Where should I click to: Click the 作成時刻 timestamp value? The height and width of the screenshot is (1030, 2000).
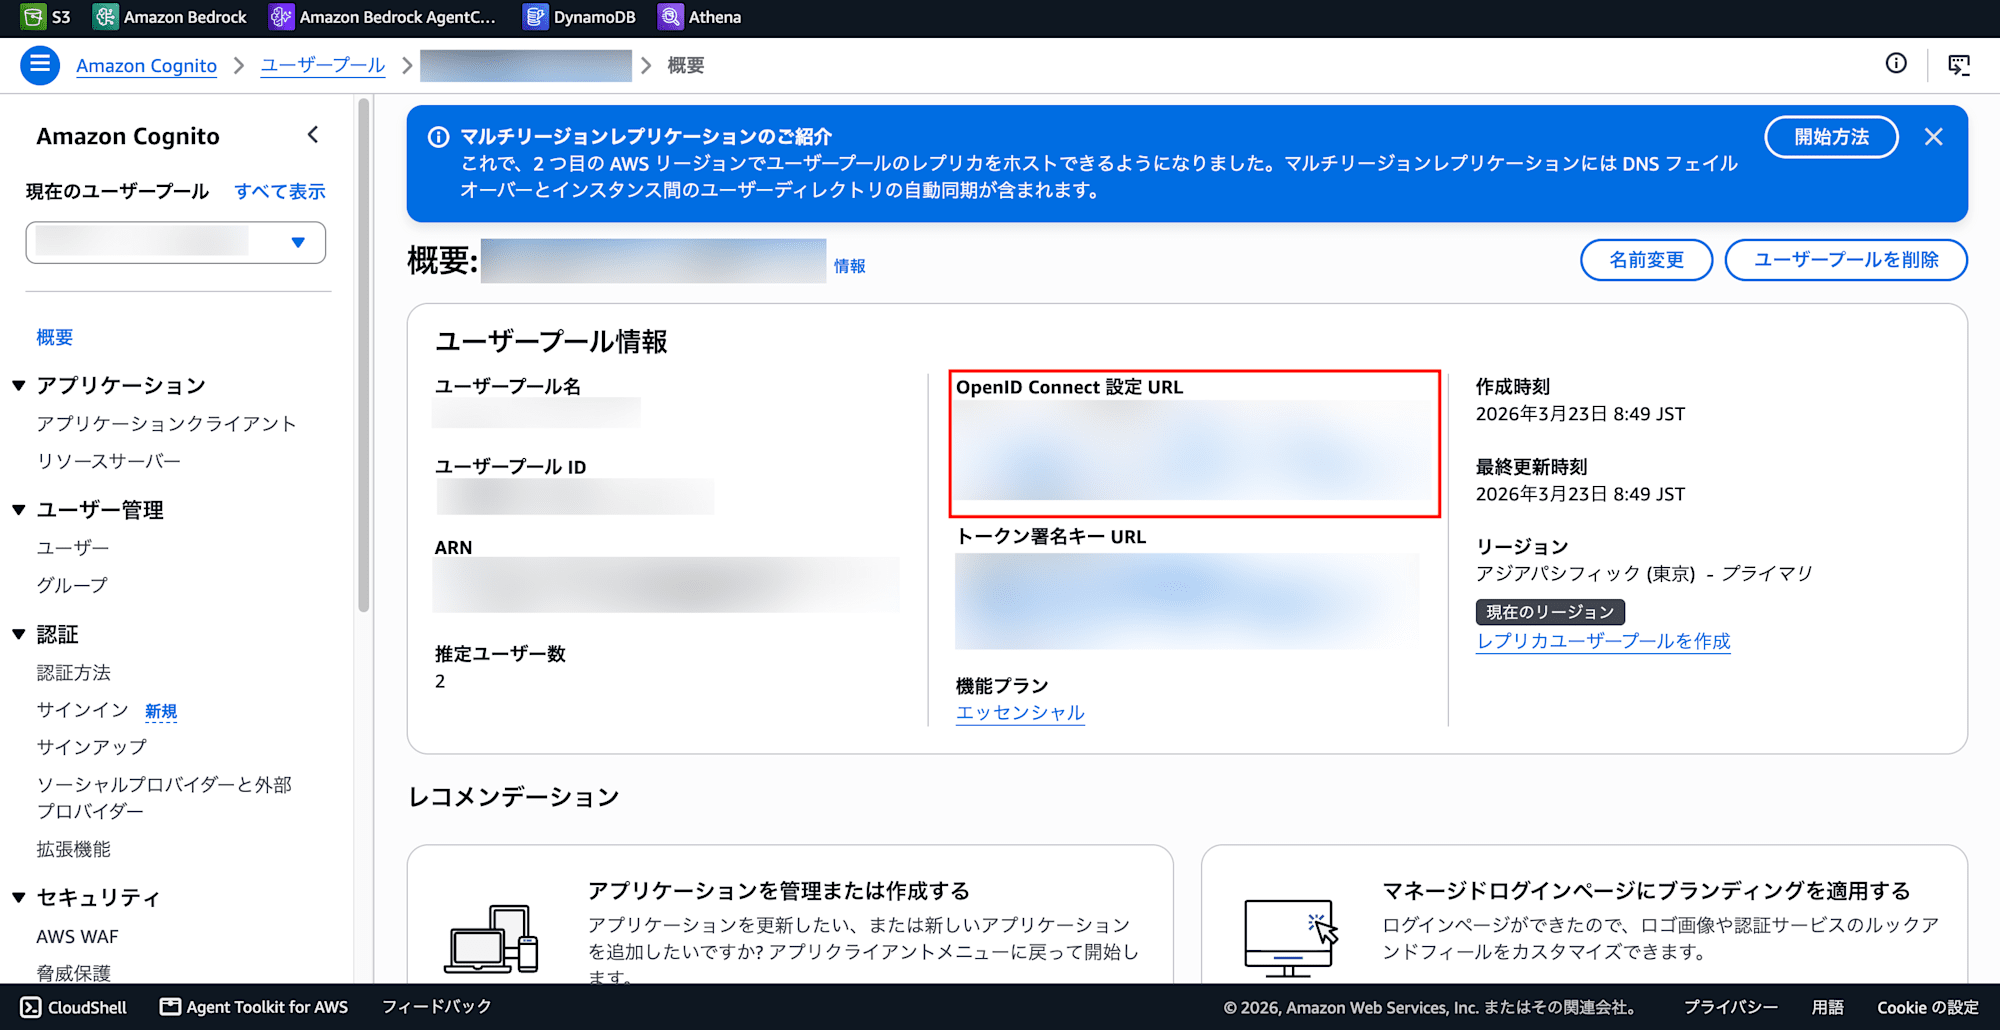[1580, 414]
